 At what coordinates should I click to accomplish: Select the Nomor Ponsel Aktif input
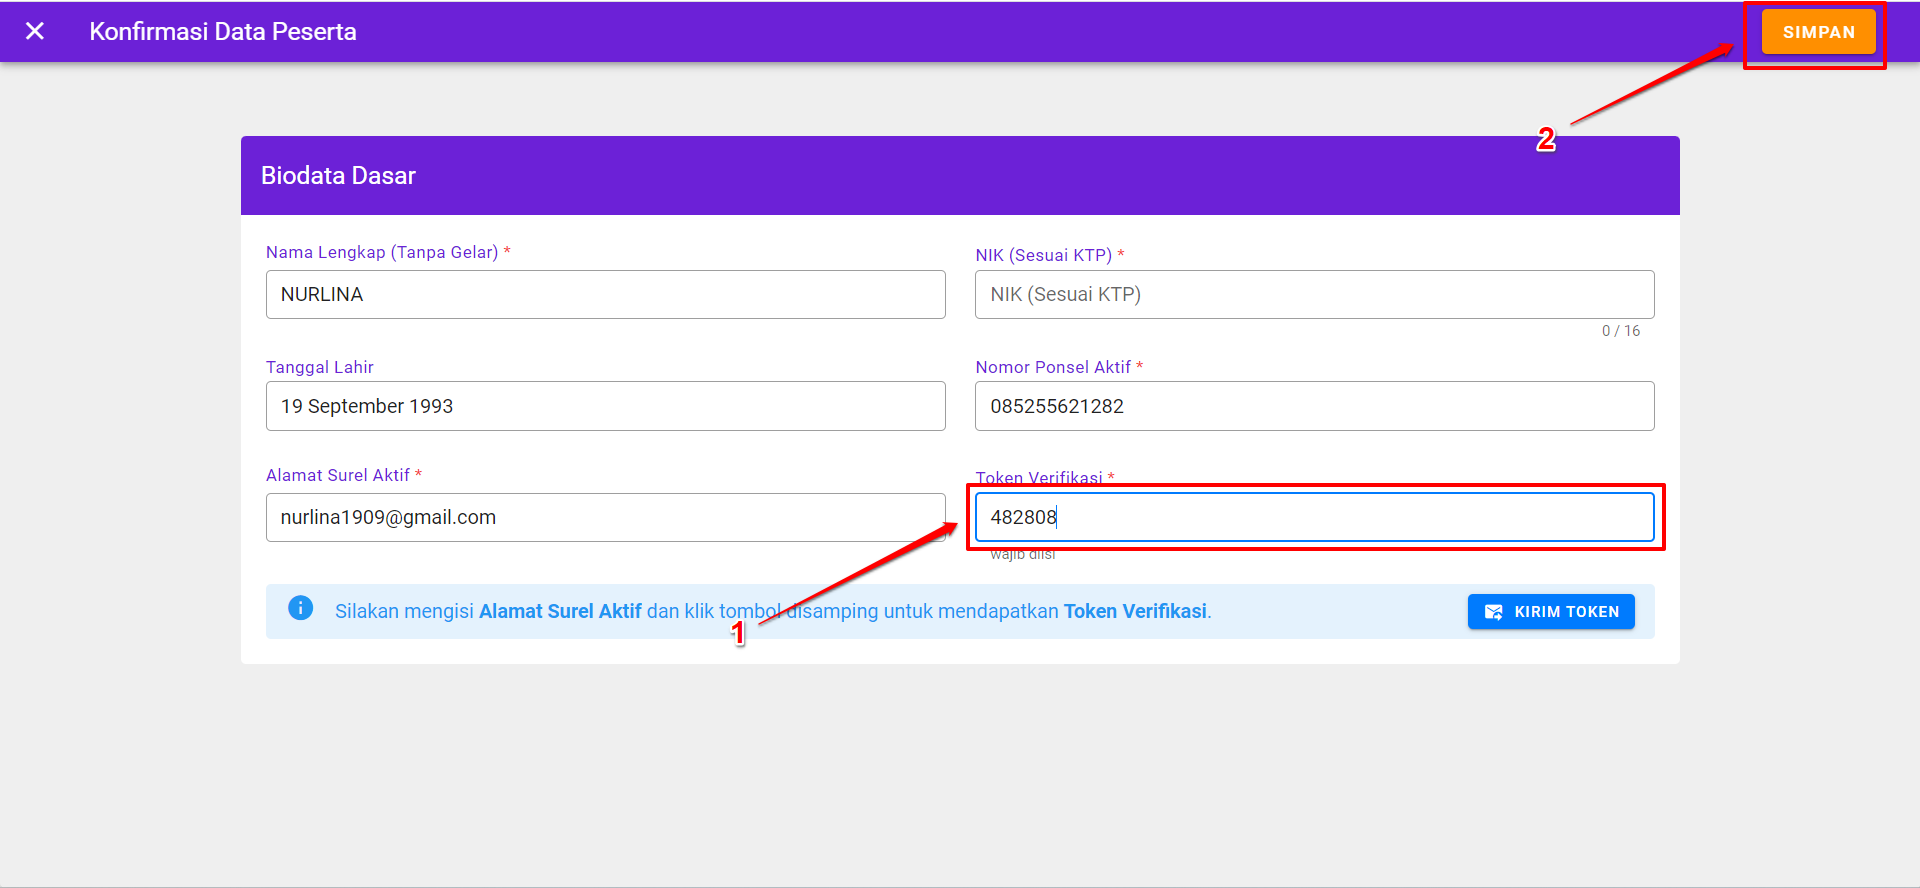tap(1313, 406)
